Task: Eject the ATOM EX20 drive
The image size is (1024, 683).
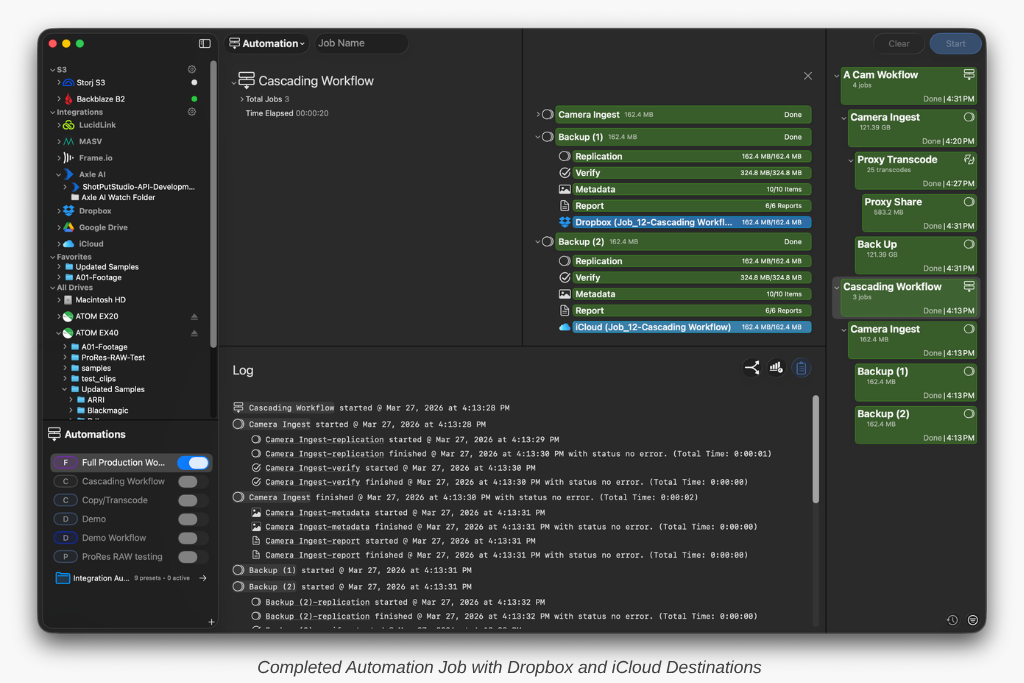Action: click(194, 316)
